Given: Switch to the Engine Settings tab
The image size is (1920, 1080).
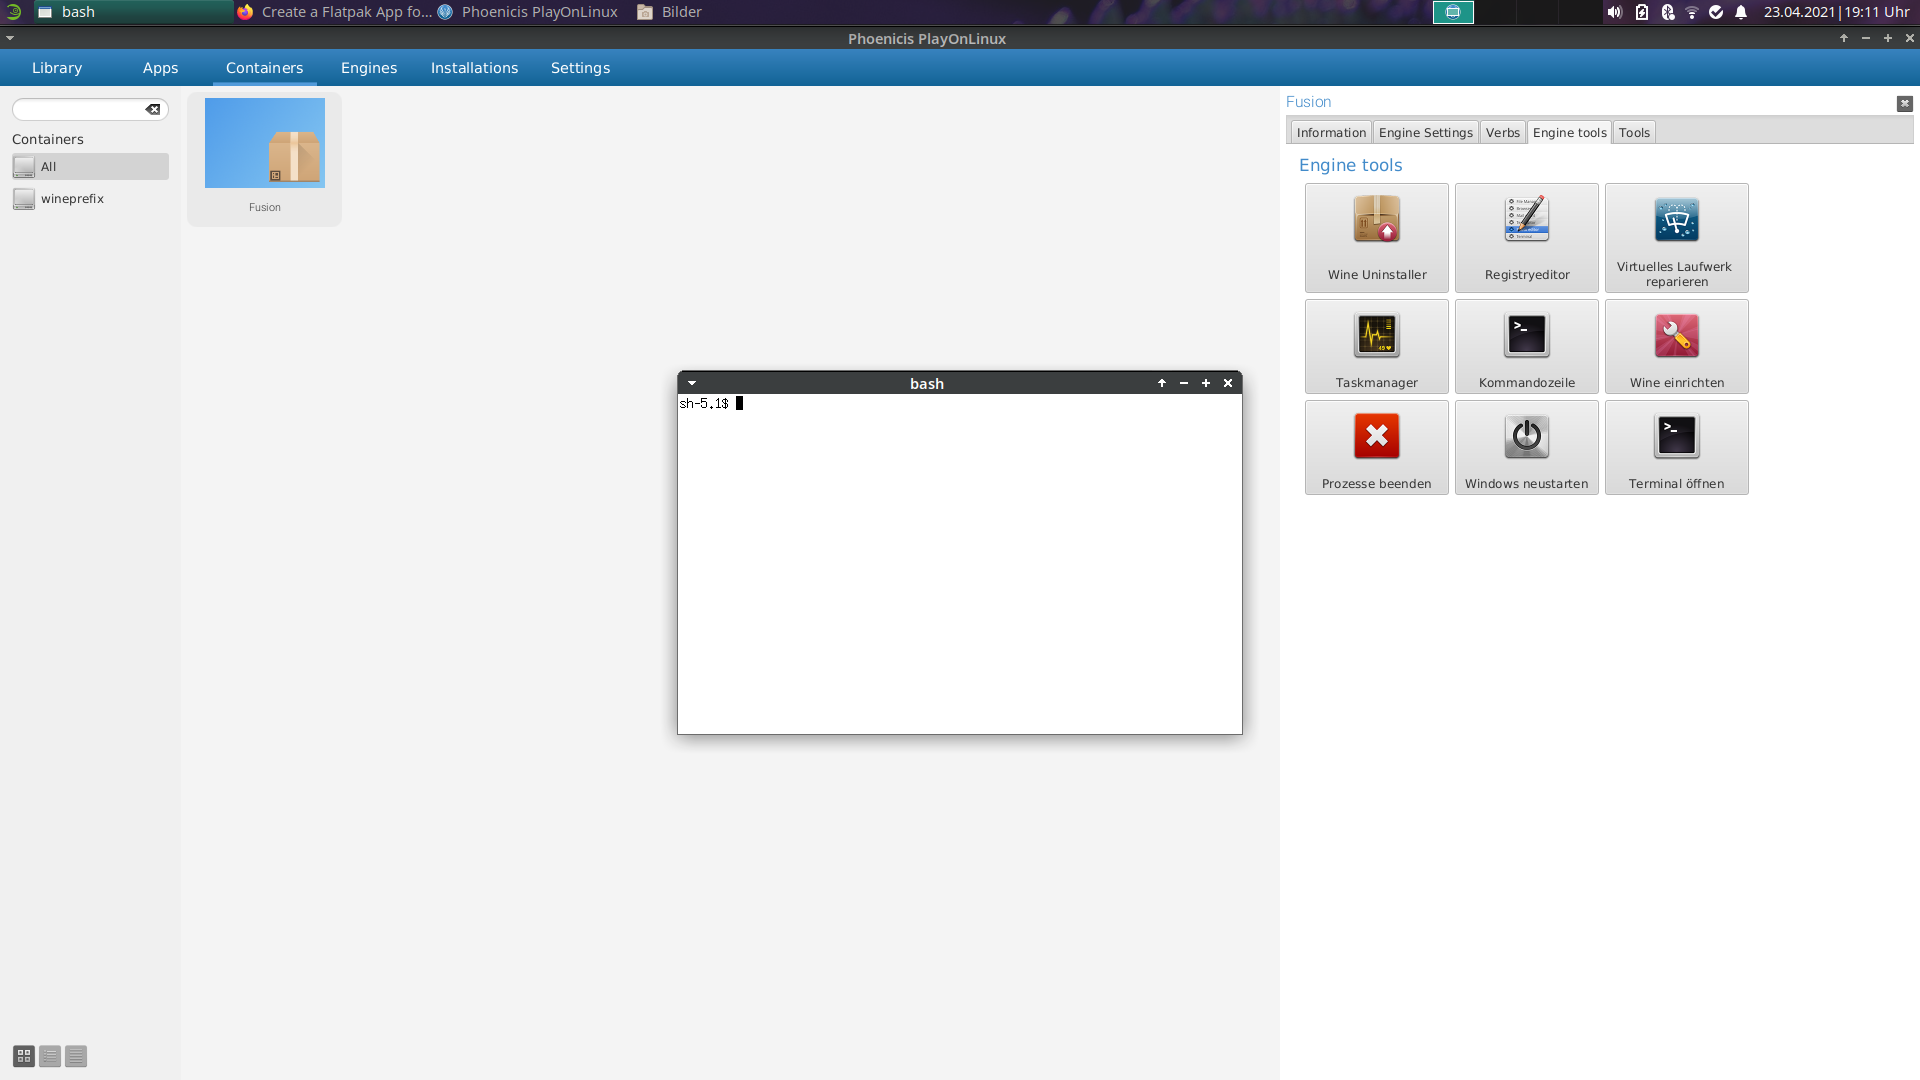Looking at the screenshot, I should [x=1425, y=132].
